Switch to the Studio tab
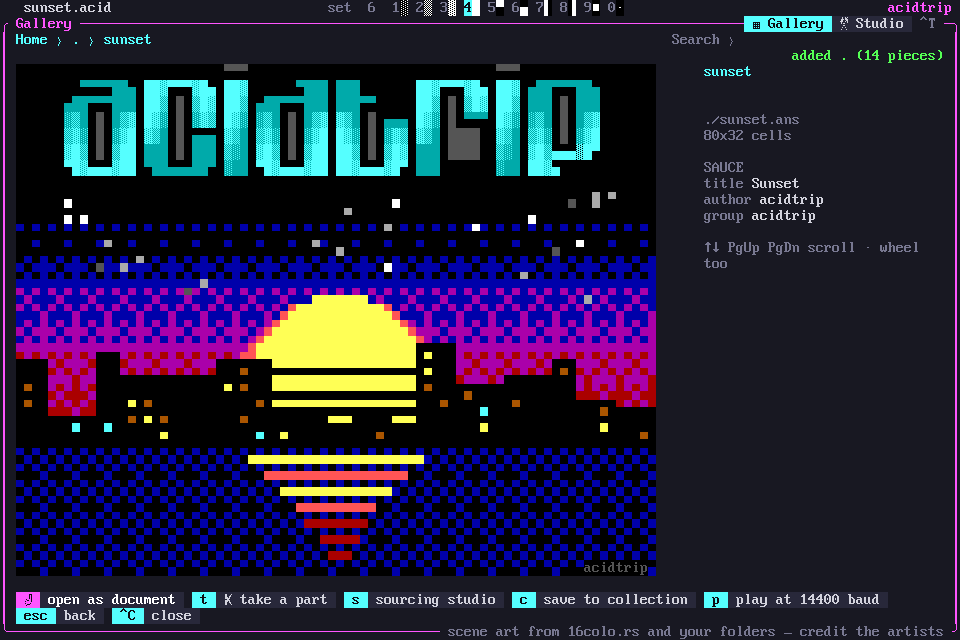 point(872,24)
